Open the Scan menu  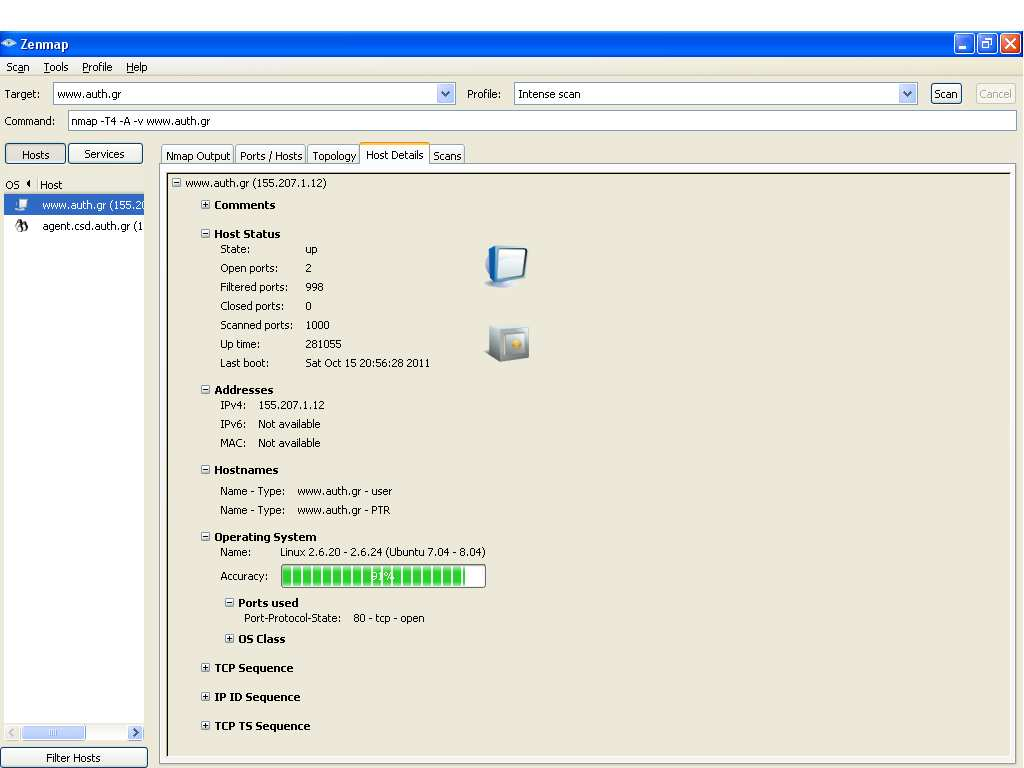(x=18, y=67)
